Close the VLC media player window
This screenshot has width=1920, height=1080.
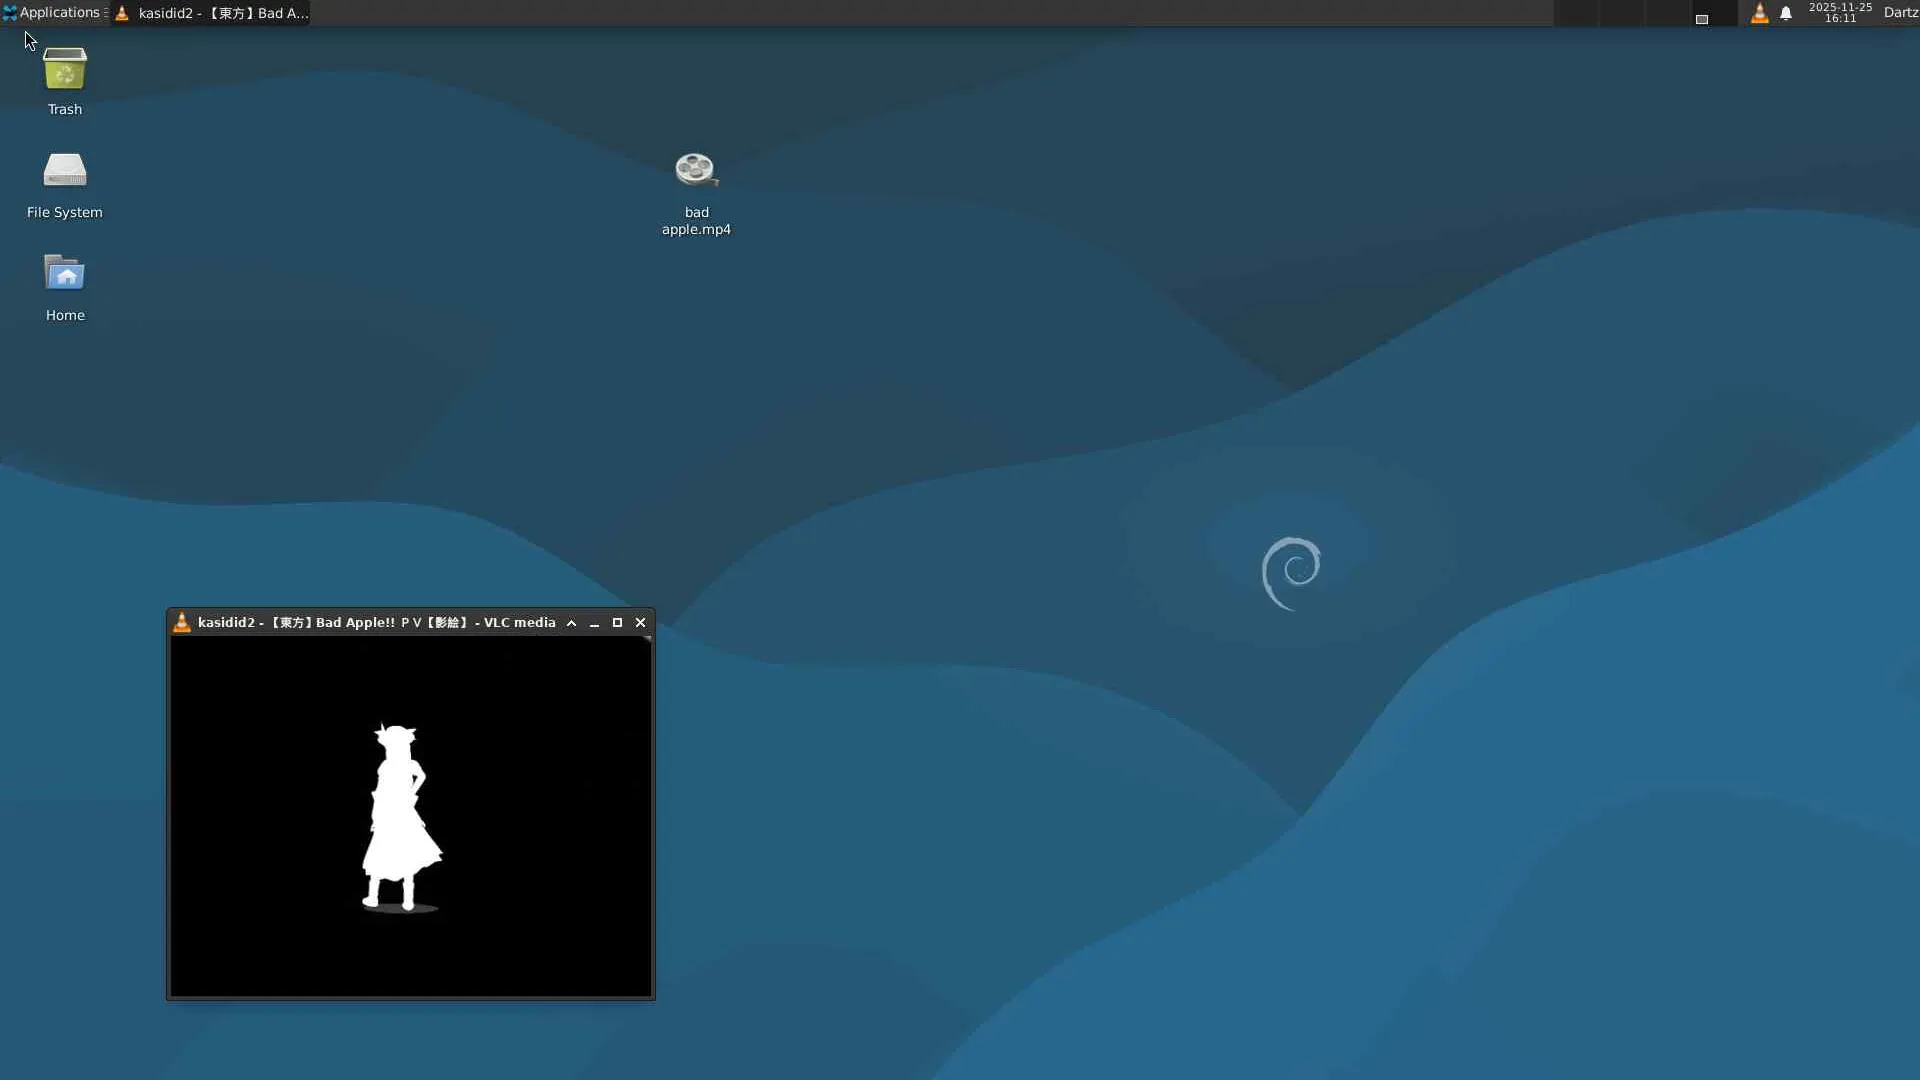click(641, 622)
